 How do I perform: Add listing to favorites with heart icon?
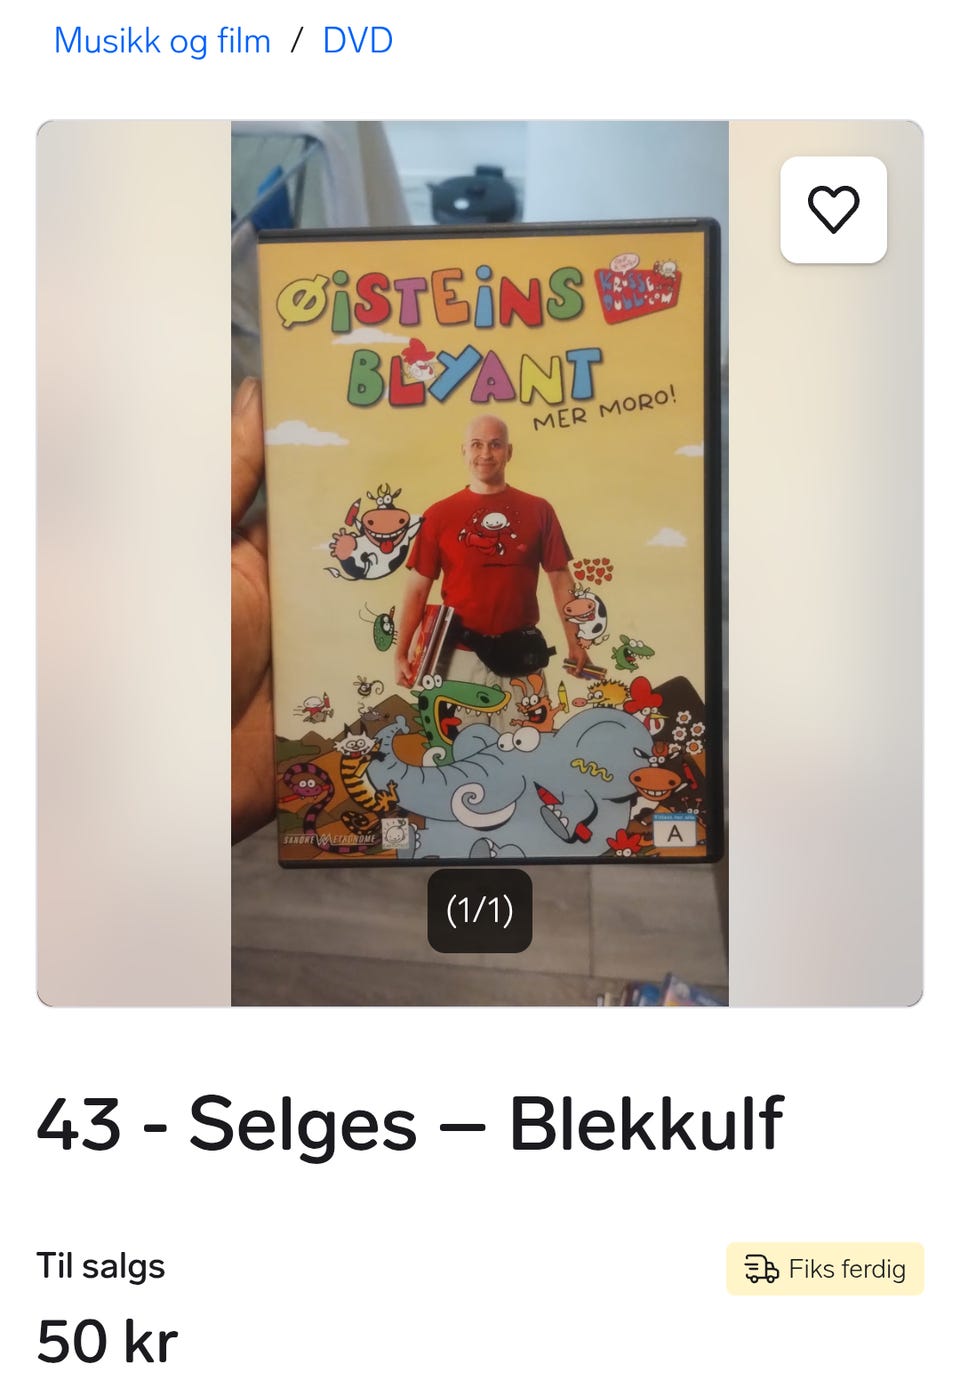click(833, 210)
